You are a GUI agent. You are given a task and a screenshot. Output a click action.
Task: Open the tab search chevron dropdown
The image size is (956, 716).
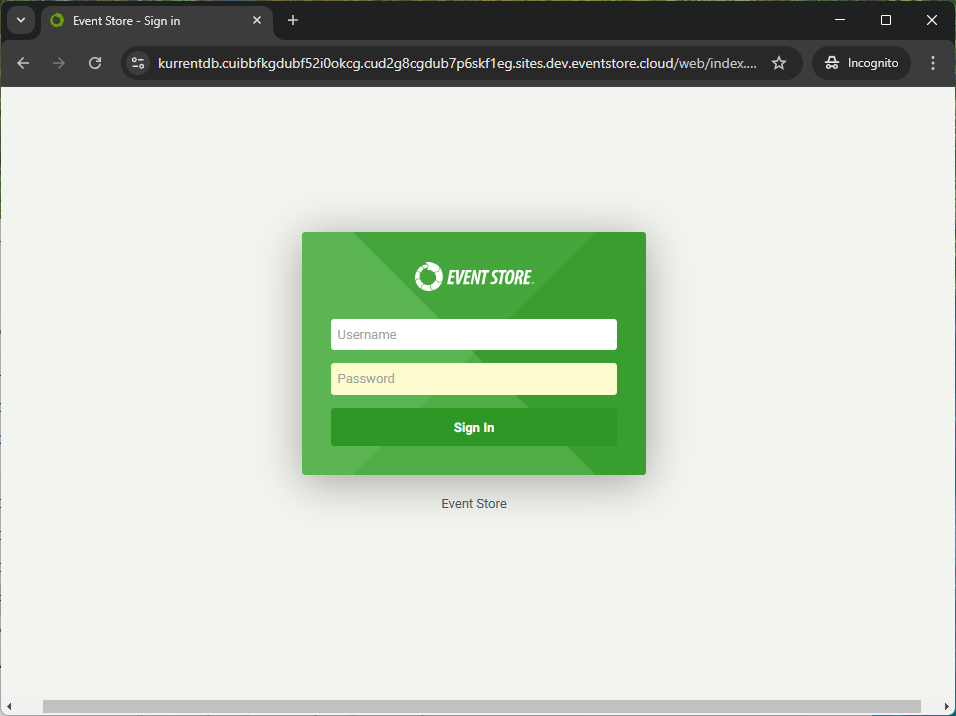click(x=21, y=20)
